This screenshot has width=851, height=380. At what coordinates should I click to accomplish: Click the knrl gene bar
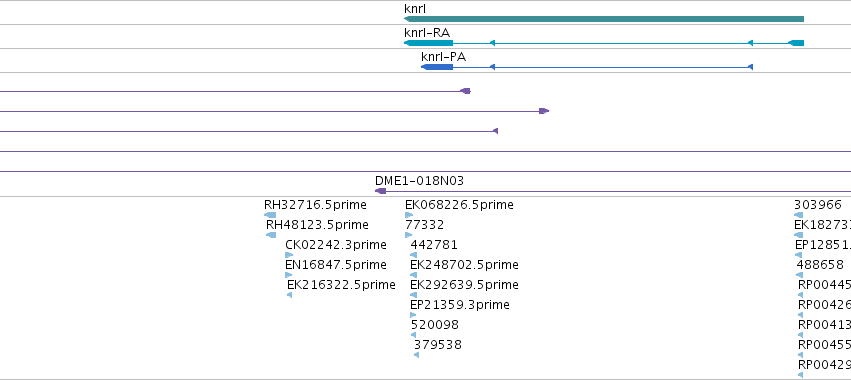click(x=604, y=19)
